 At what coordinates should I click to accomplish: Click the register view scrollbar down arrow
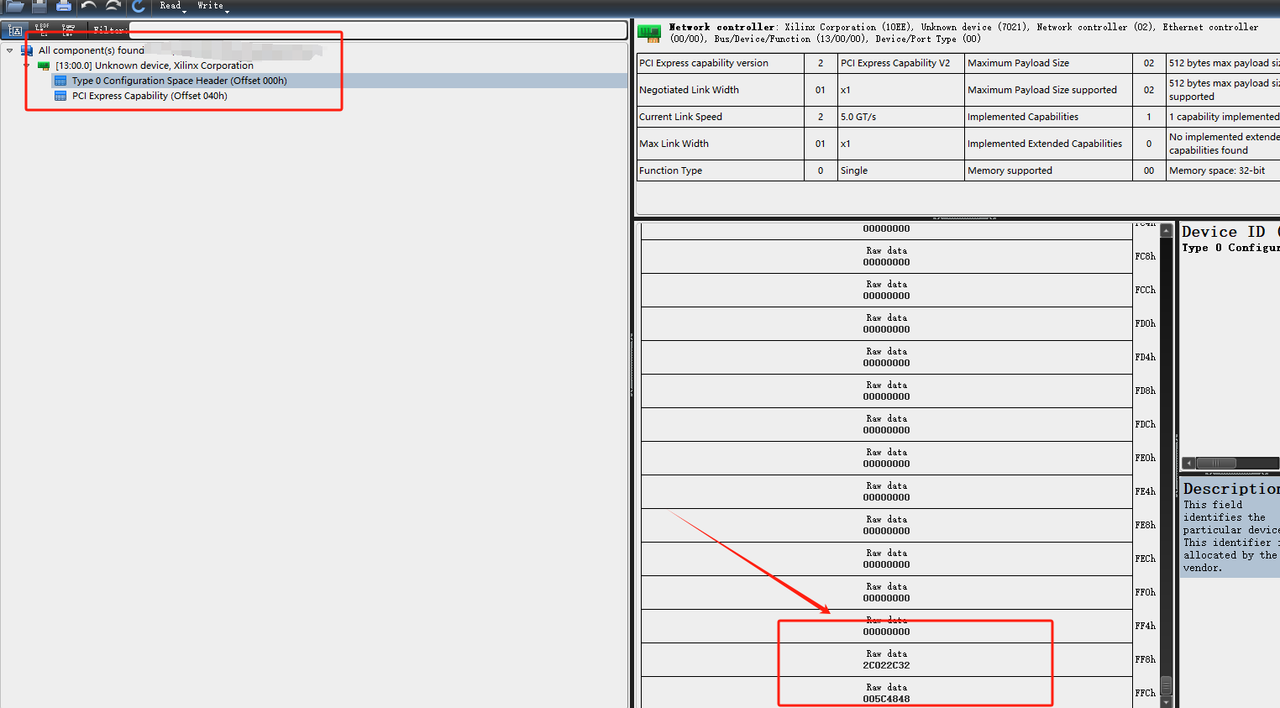[1165, 702]
